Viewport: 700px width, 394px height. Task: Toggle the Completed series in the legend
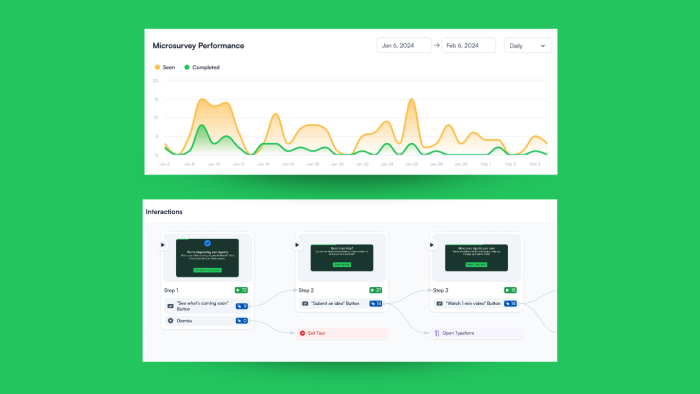click(x=202, y=67)
